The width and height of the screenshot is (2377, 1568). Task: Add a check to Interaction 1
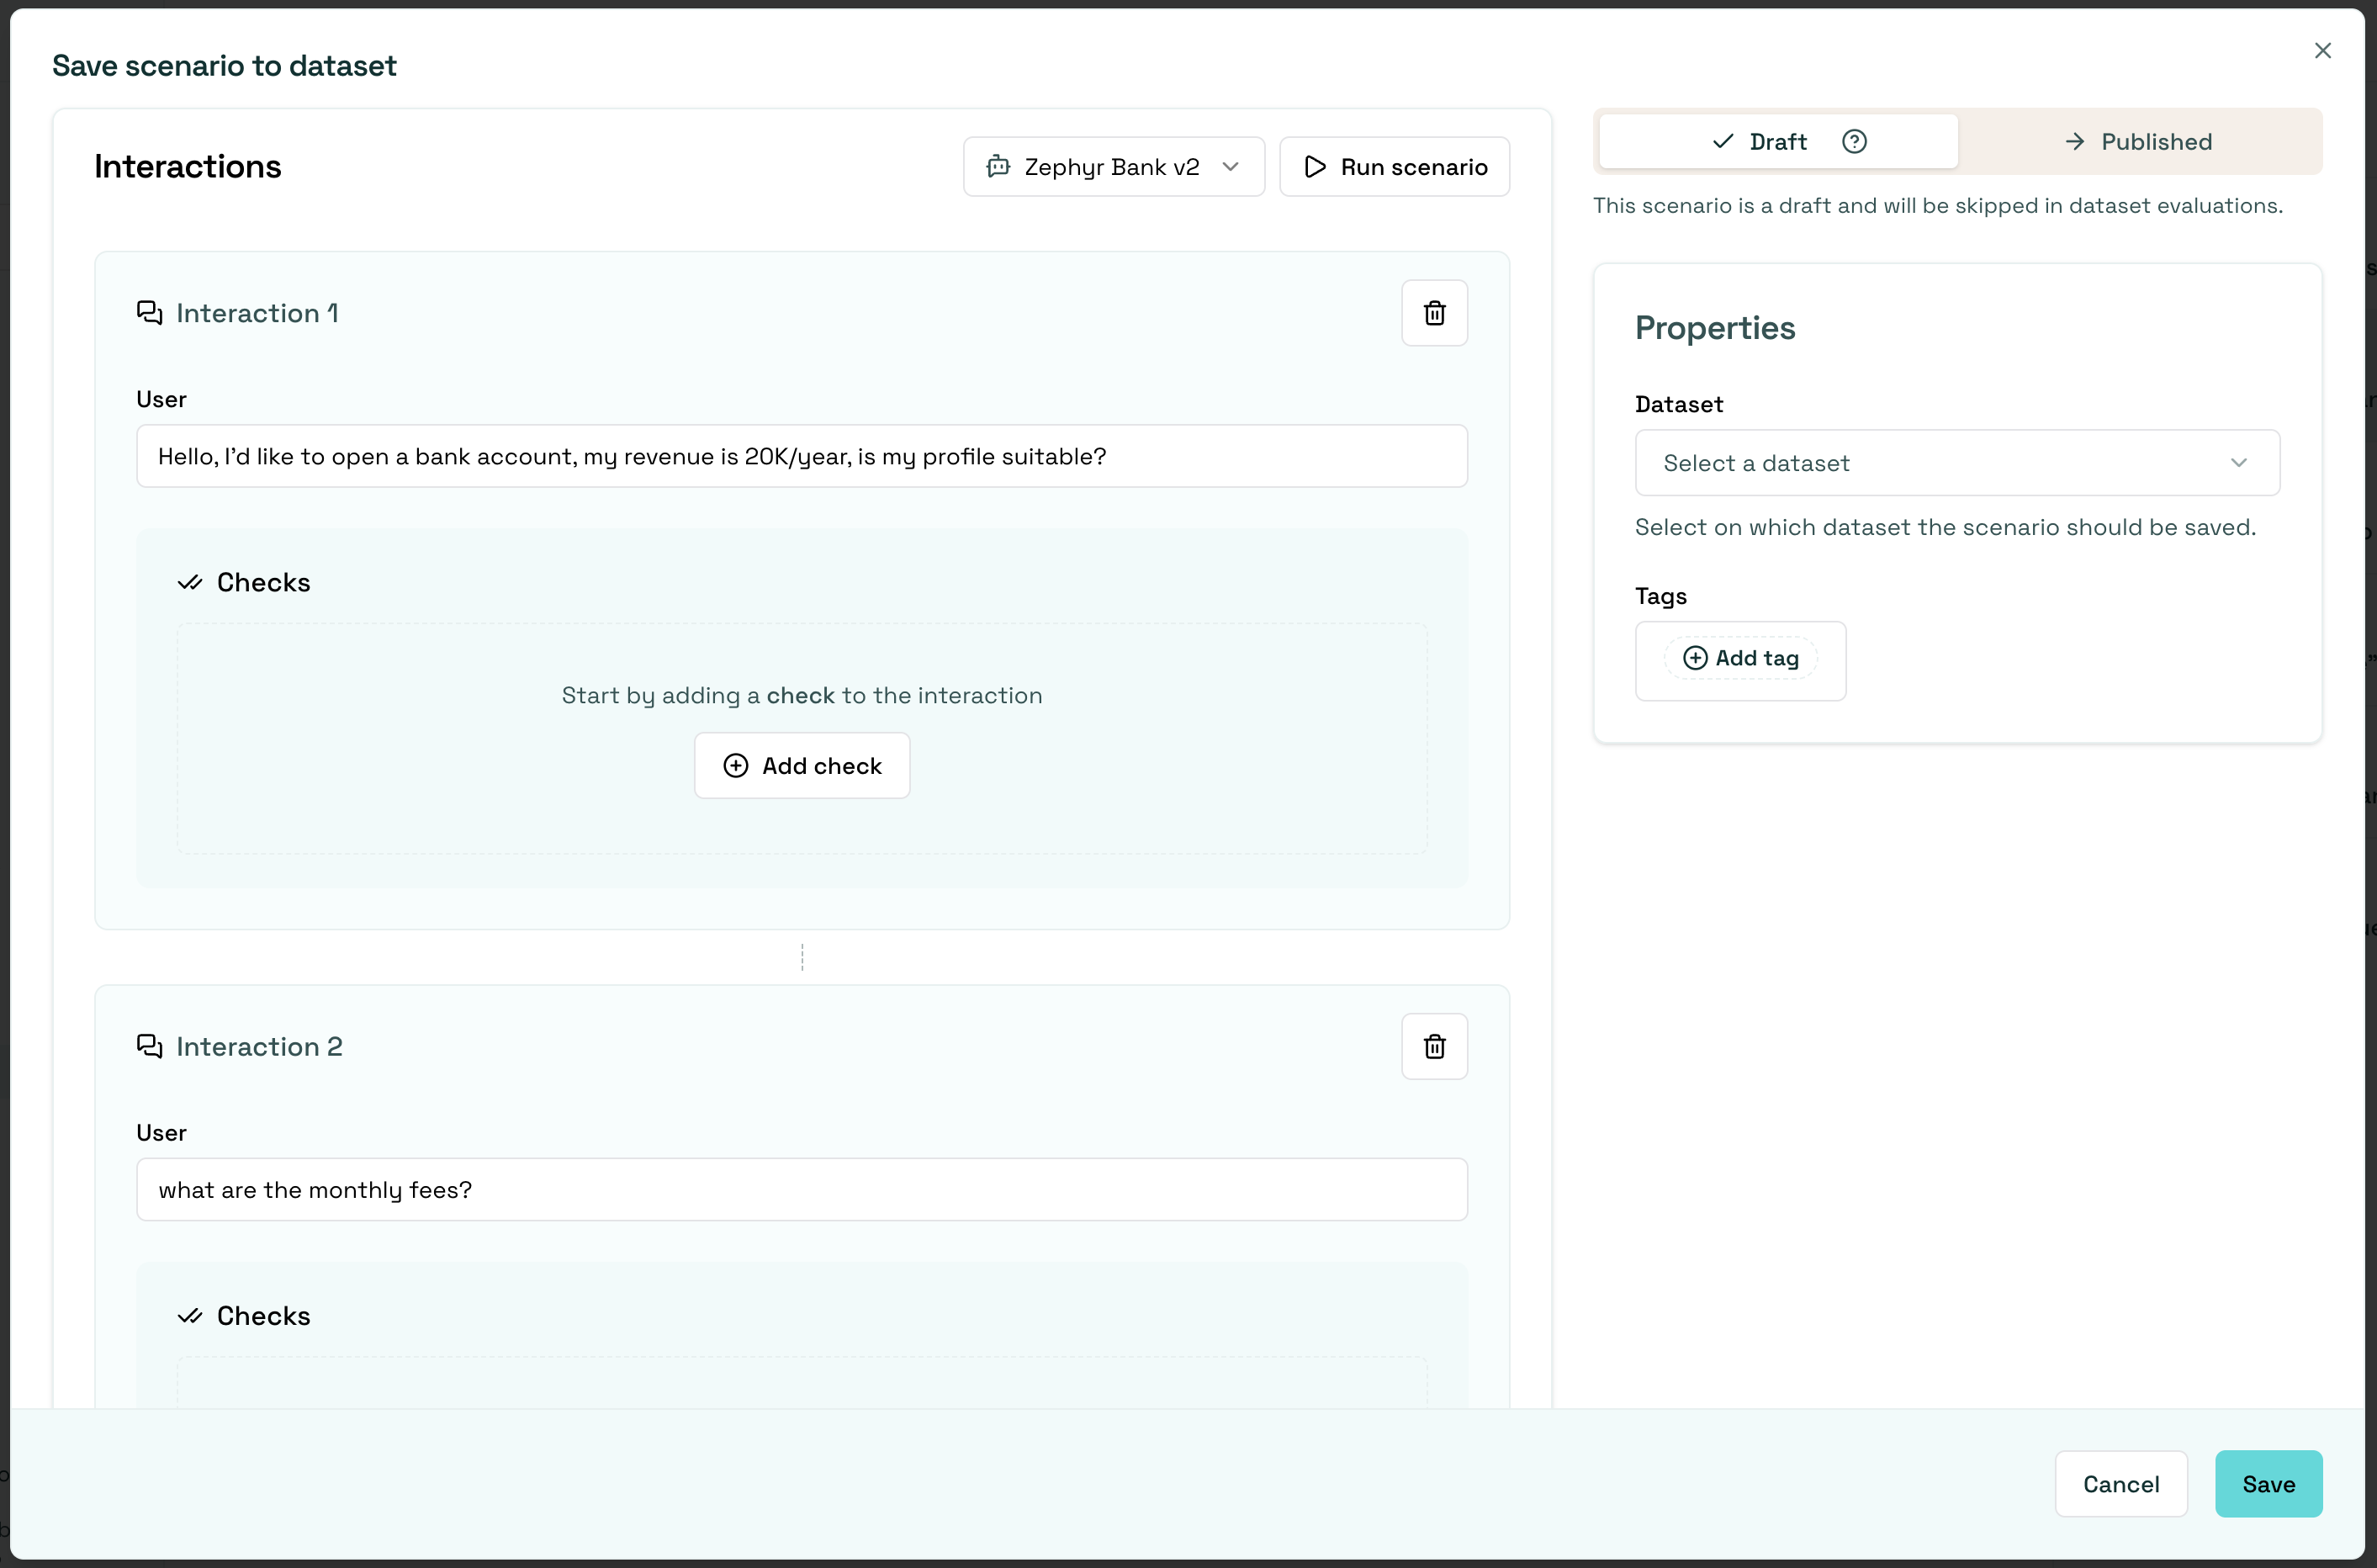802,765
